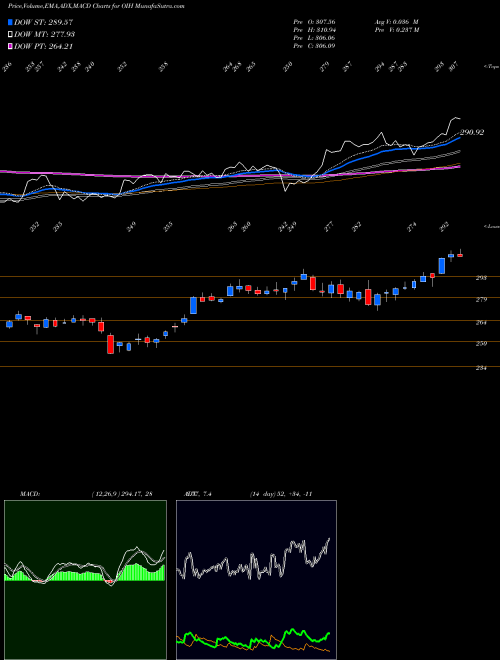Click the 279 price axis label beside candles
The width and height of the screenshot is (500, 660).
tap(481, 300)
